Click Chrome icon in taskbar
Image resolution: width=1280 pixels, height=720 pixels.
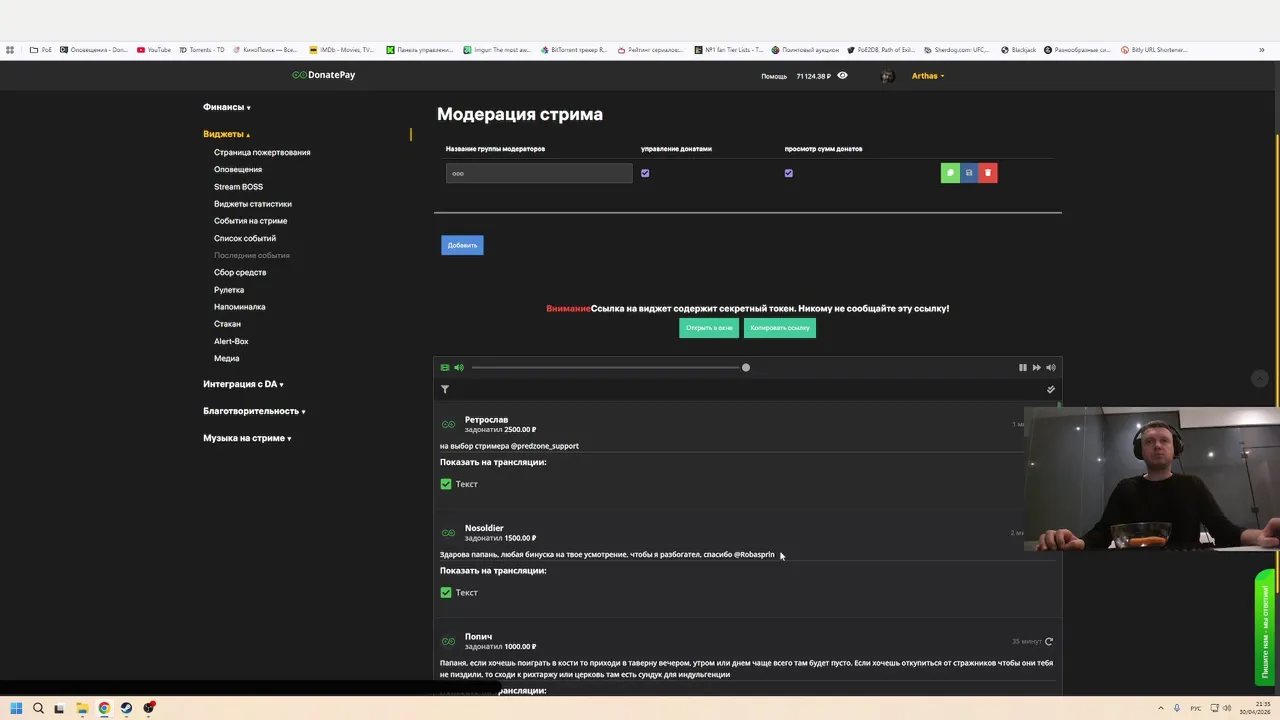pyautogui.click(x=104, y=708)
